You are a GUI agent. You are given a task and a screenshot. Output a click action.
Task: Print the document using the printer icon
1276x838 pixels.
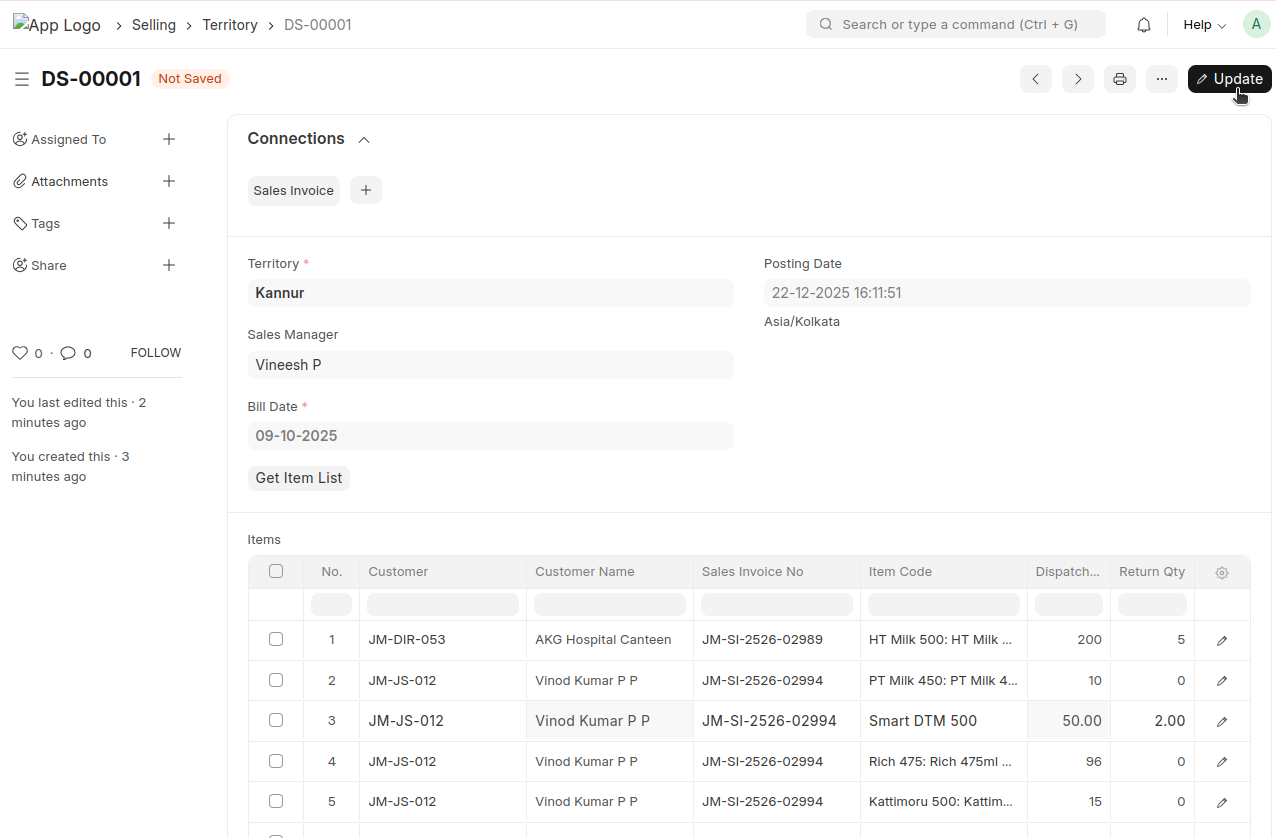[1120, 79]
